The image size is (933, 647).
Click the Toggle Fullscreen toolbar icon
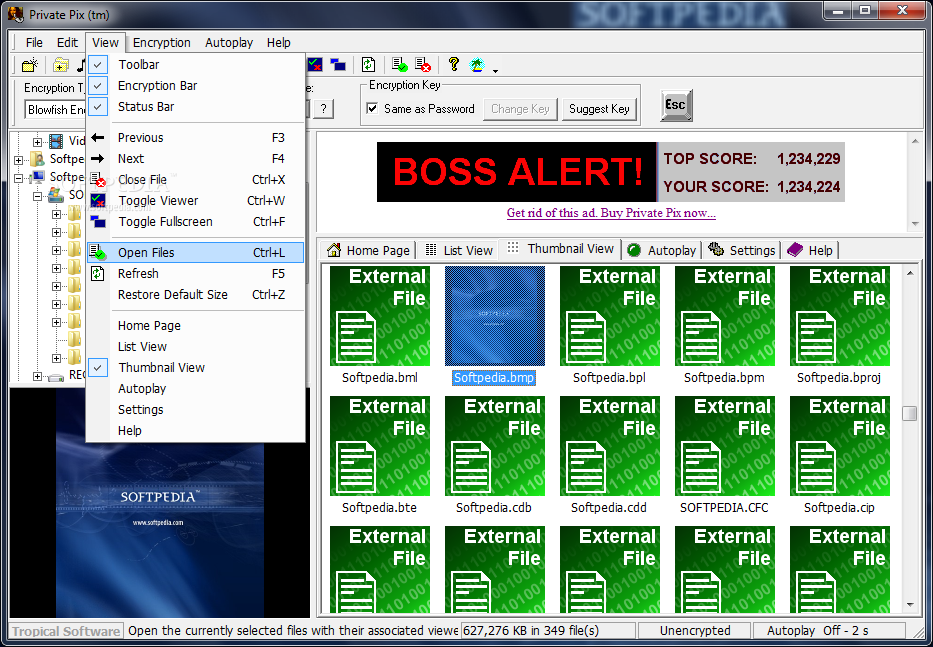tap(338, 65)
